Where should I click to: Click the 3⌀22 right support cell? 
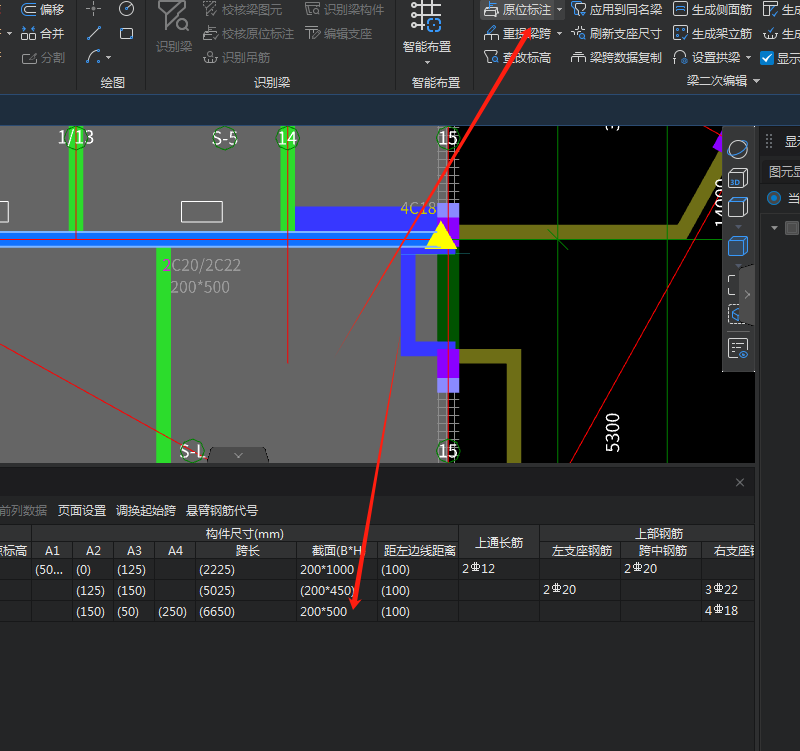click(728, 590)
